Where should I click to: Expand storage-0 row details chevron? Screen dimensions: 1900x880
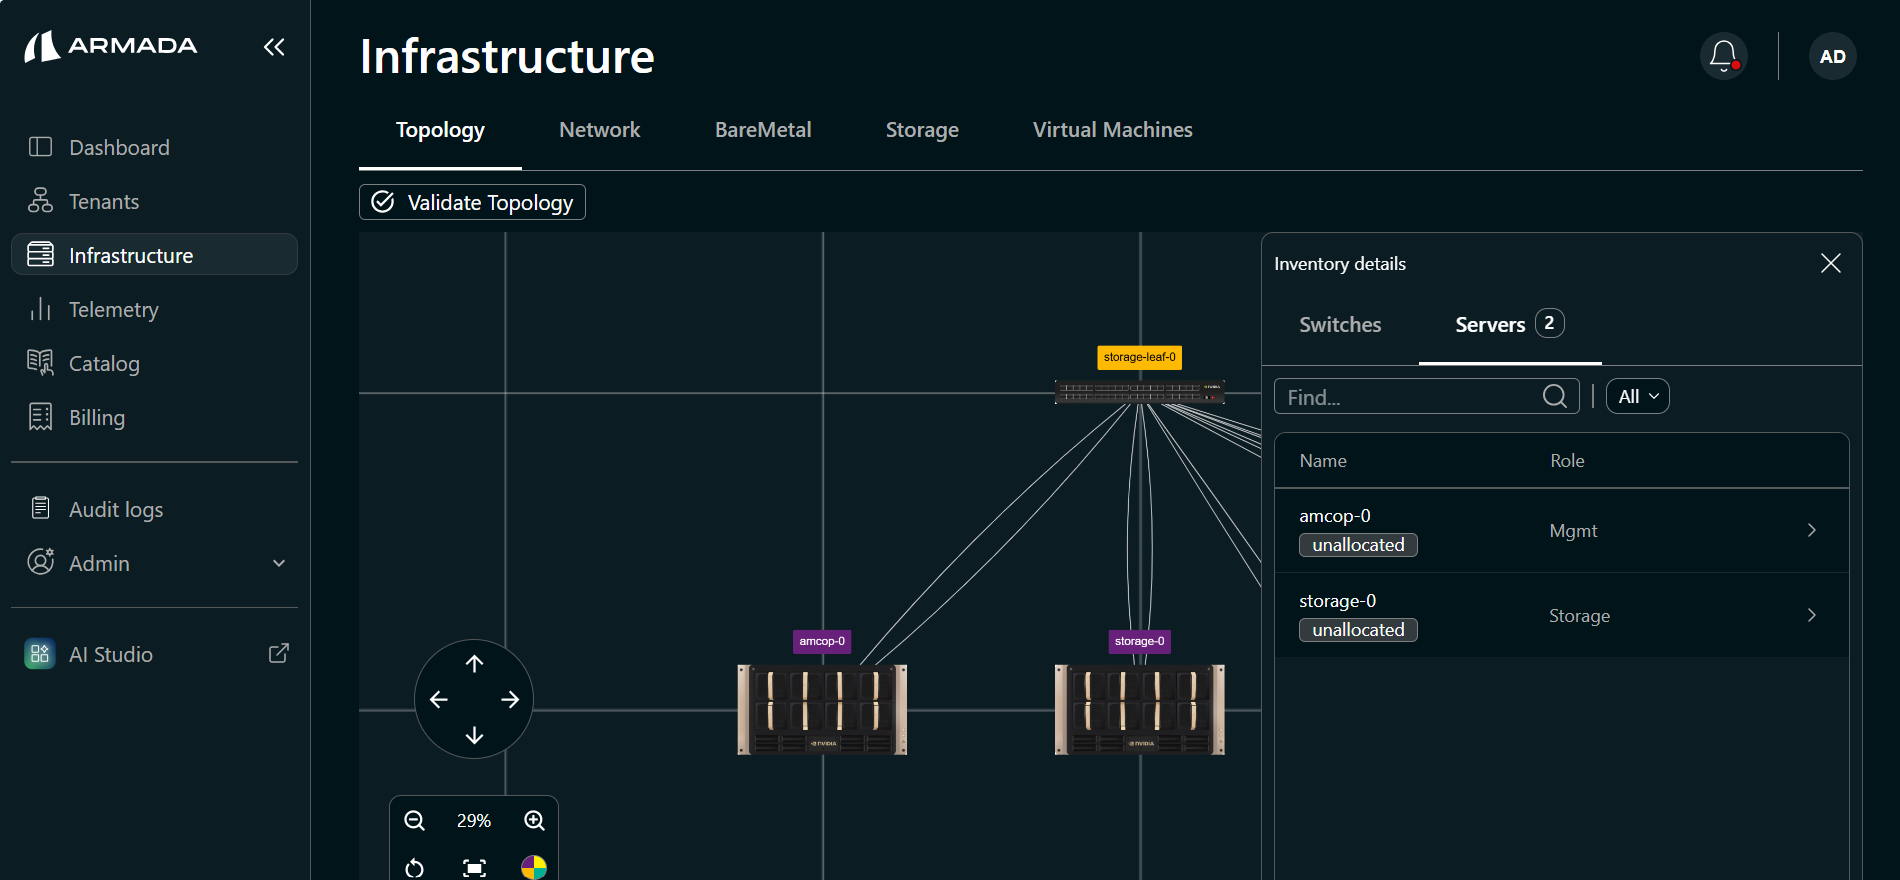(1811, 615)
